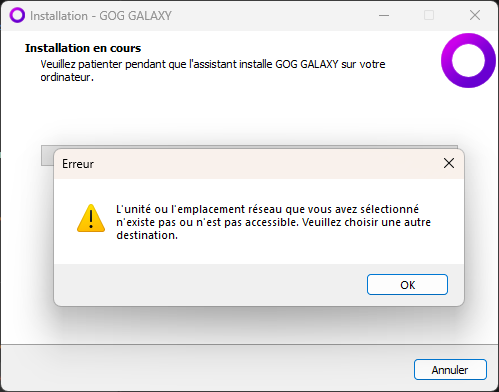Click the error line starting L'unité ou

pyautogui.click(x=267, y=209)
